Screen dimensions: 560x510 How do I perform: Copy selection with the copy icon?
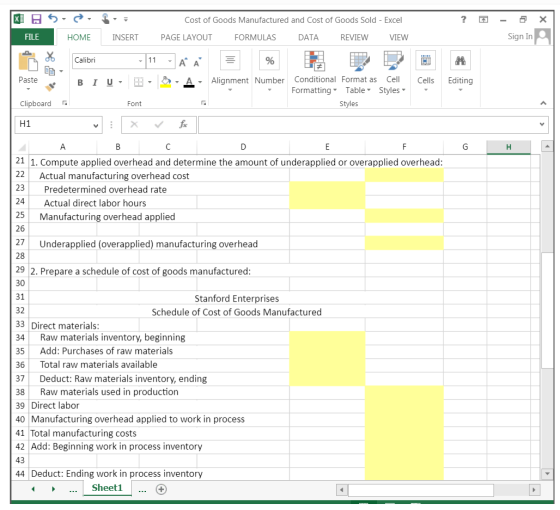[50, 71]
